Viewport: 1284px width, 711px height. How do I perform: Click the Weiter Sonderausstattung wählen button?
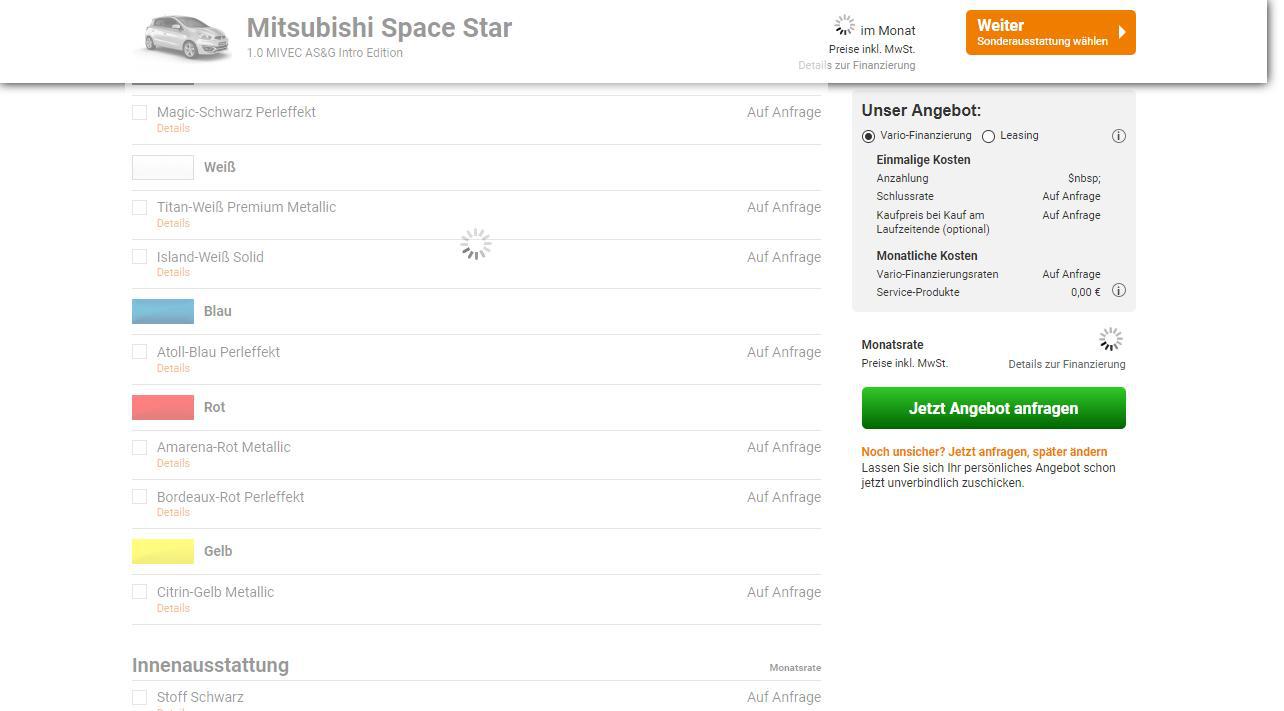click(x=1050, y=33)
